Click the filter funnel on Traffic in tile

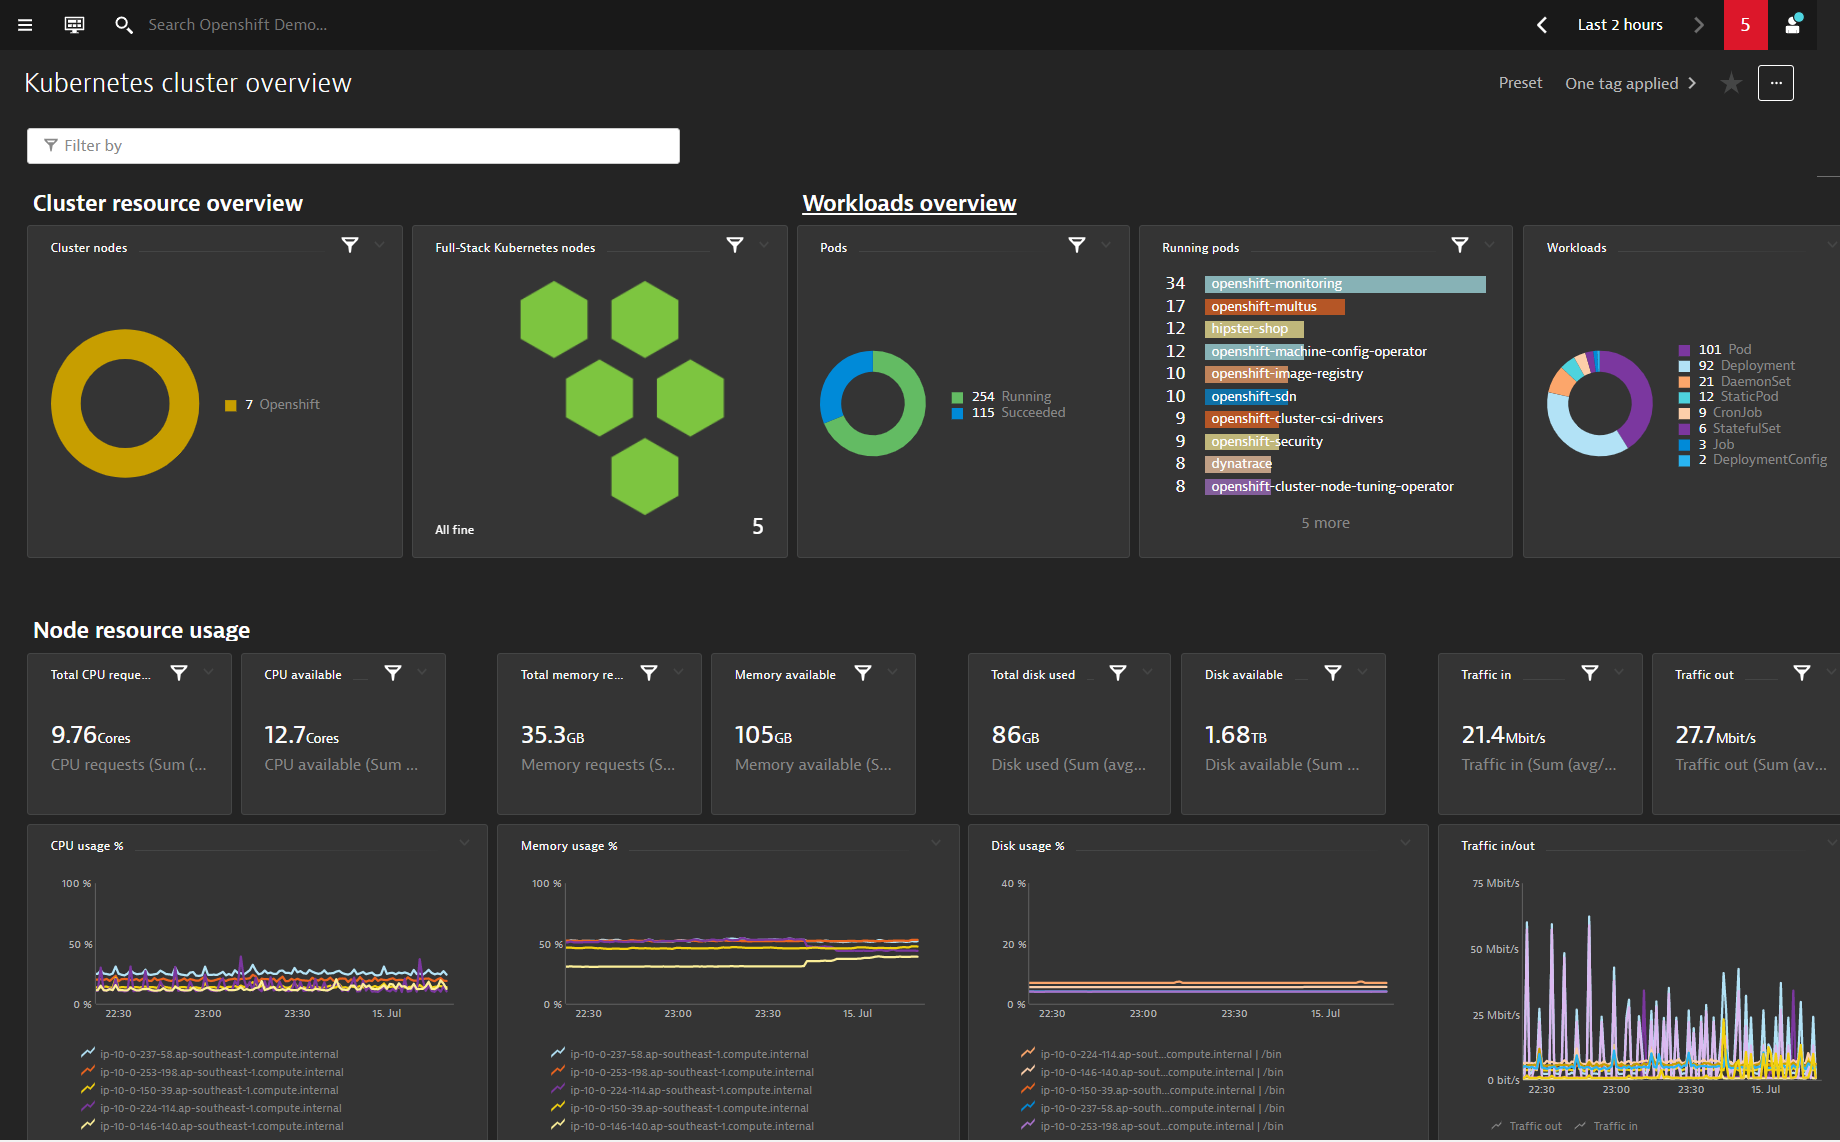point(1590,674)
